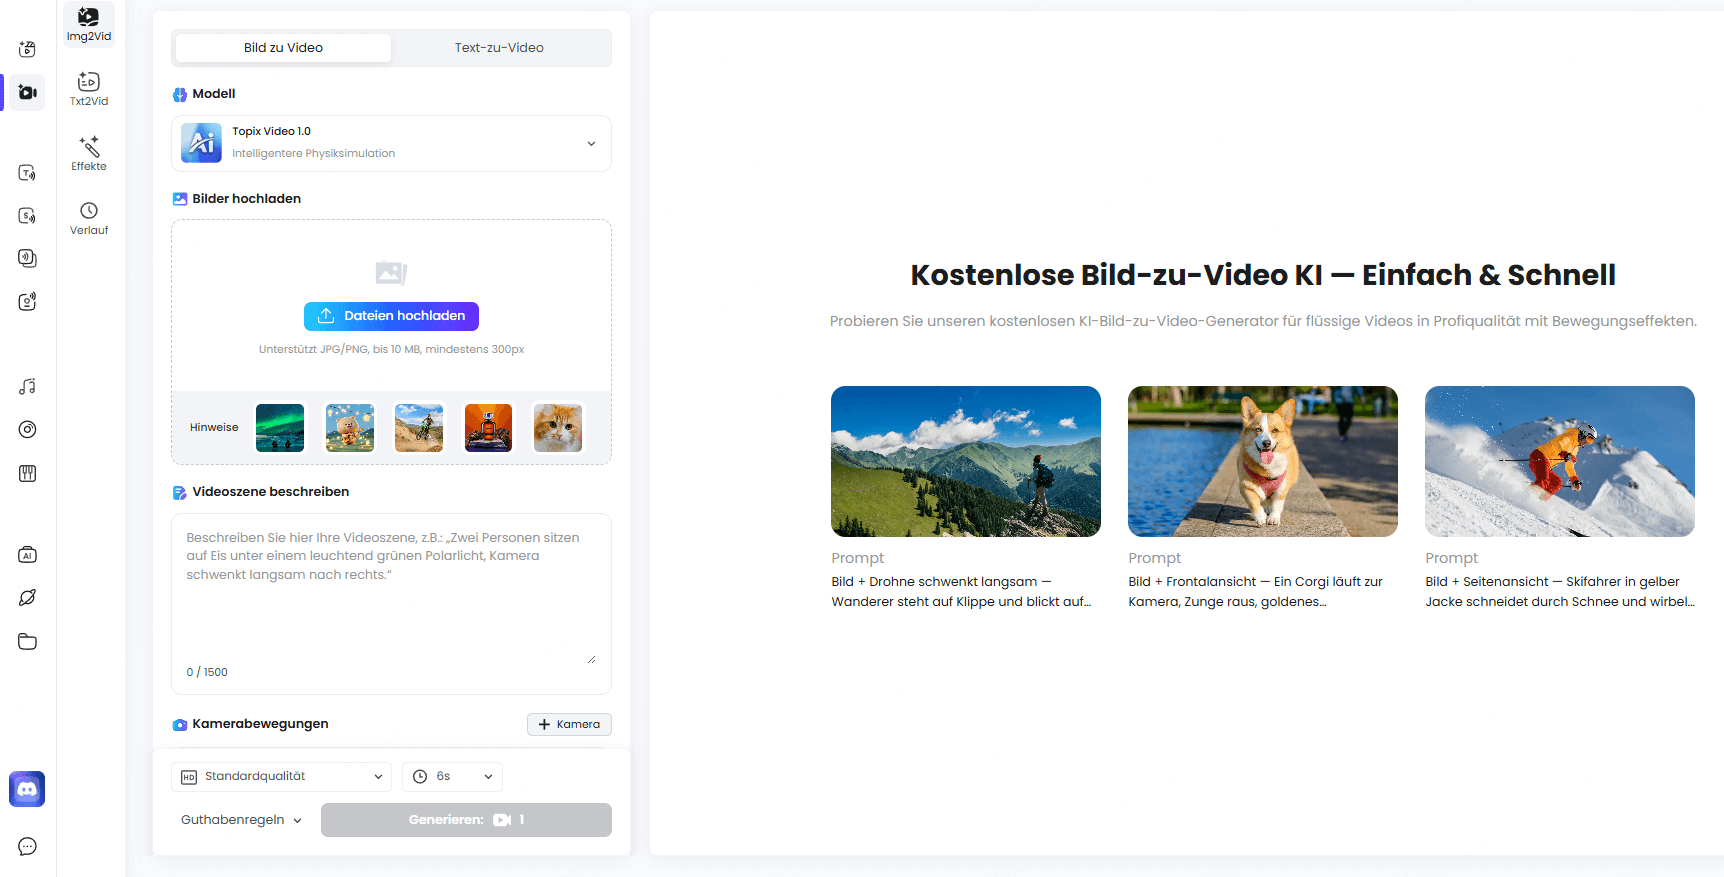Open the Discord community button
The height and width of the screenshot is (877, 1724).
tap(27, 789)
